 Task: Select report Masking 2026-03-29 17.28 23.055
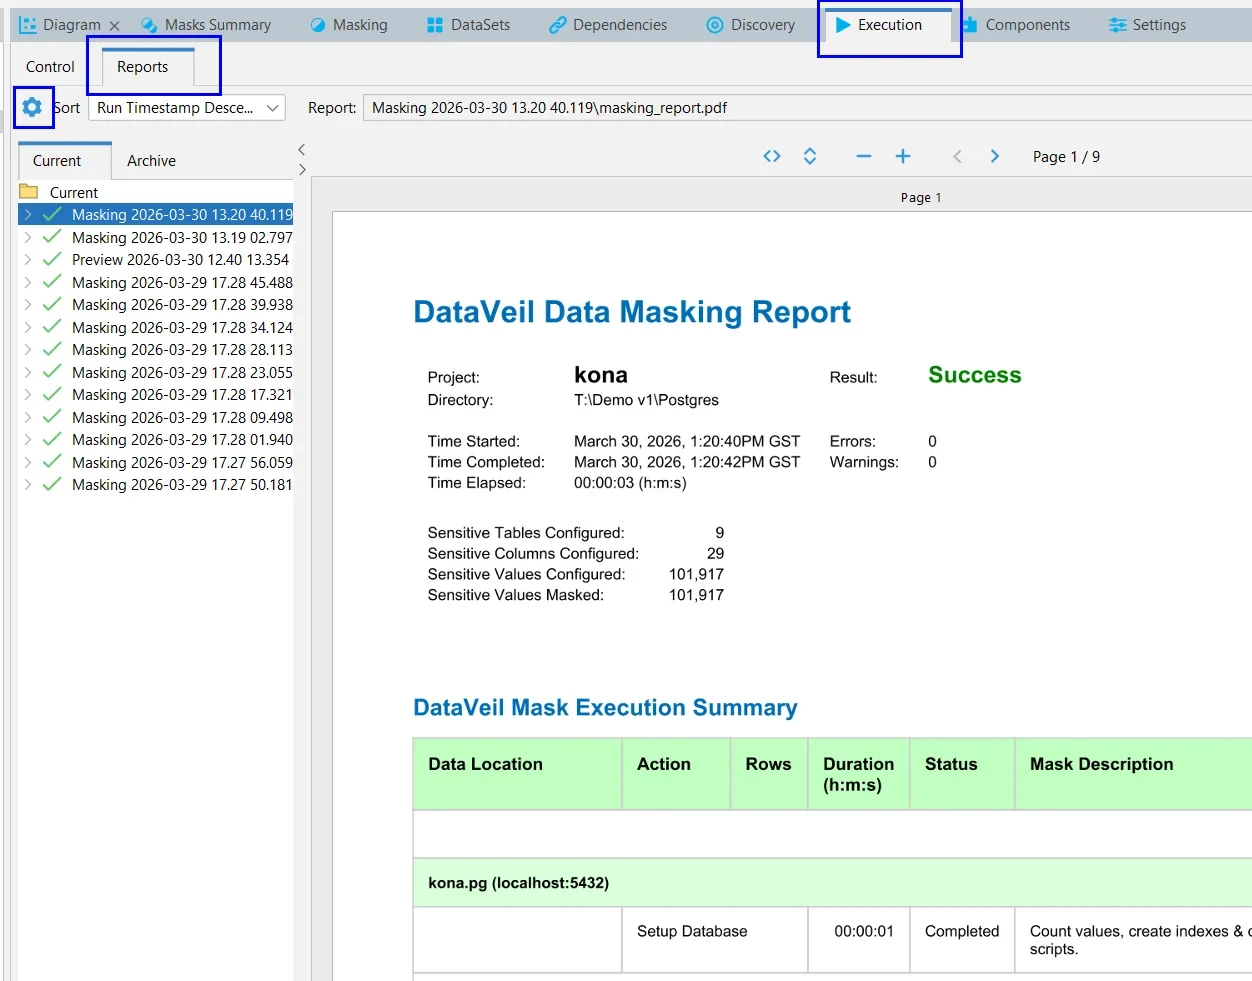click(182, 373)
